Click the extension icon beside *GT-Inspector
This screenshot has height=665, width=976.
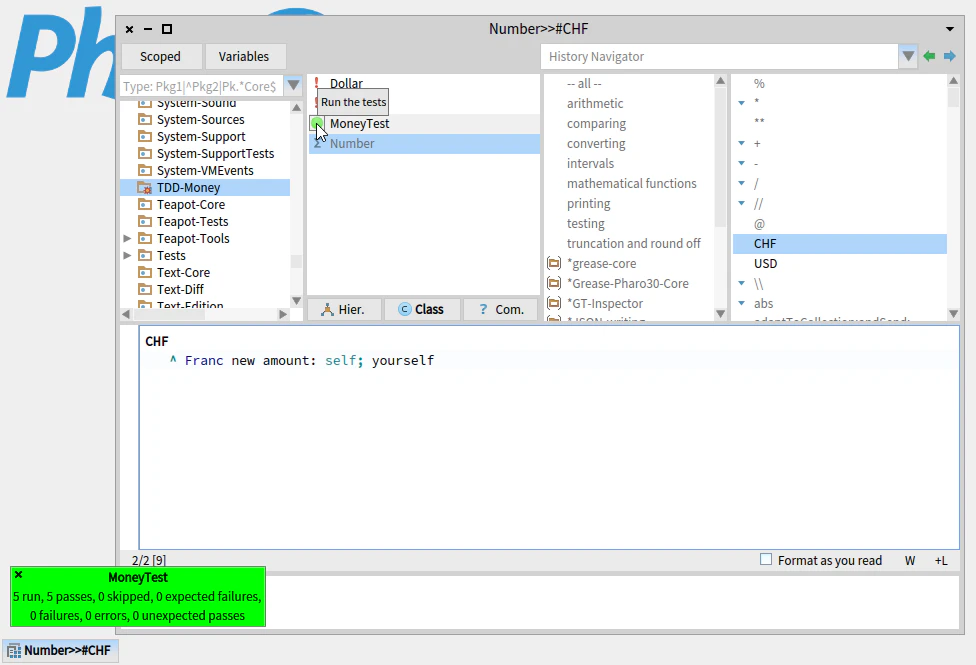pos(554,303)
